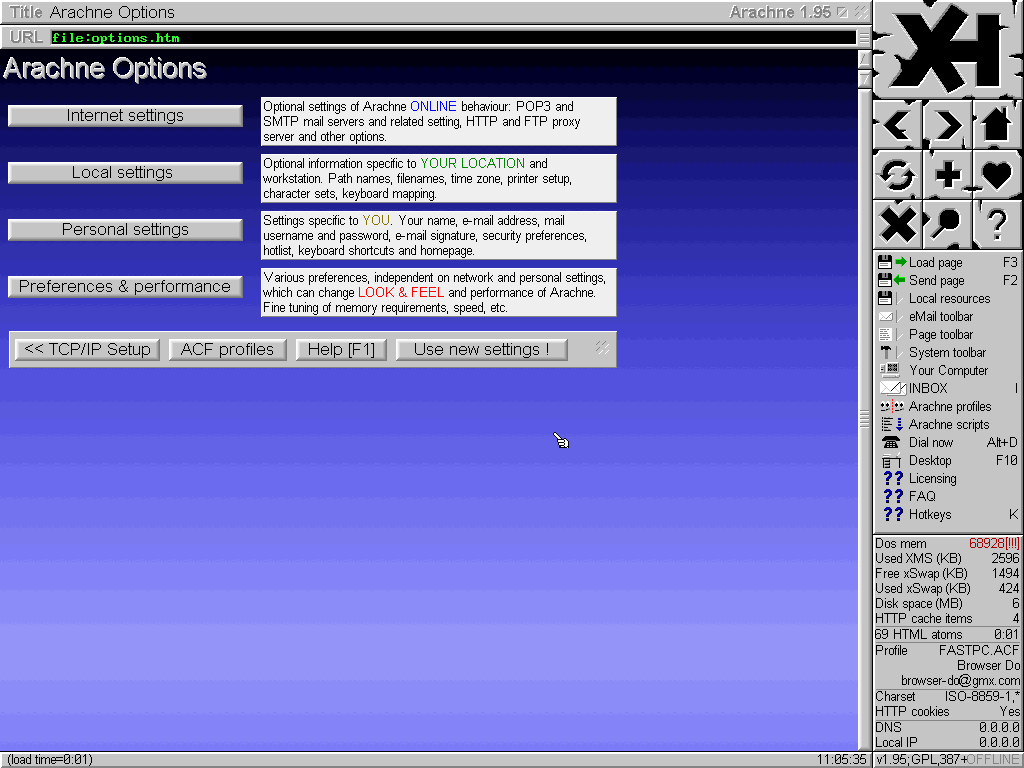Click the Charset ISO-8859-1 entry
This screenshot has height=768, width=1024.
(948, 697)
